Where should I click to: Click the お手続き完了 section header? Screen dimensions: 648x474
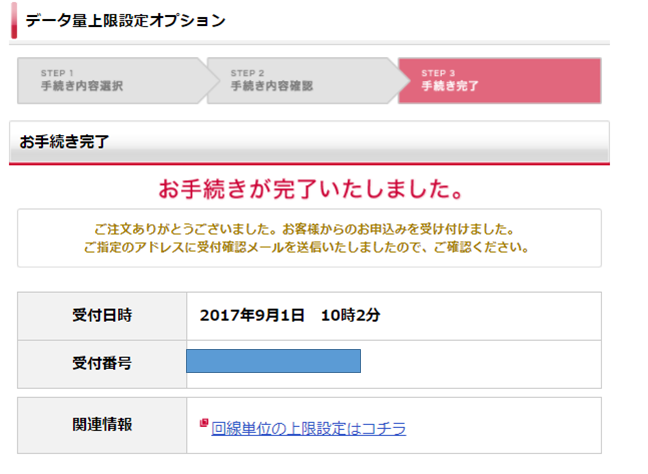[x=309, y=142]
